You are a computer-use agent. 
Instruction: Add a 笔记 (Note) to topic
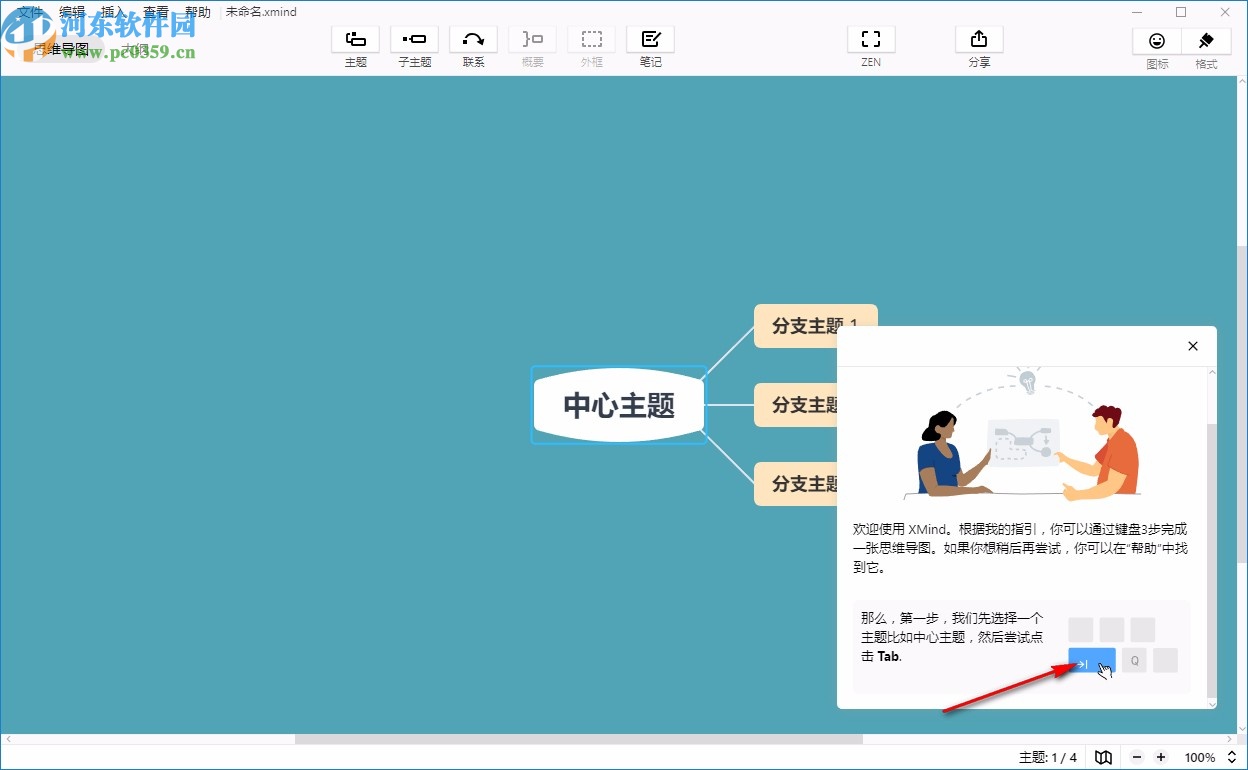point(650,44)
